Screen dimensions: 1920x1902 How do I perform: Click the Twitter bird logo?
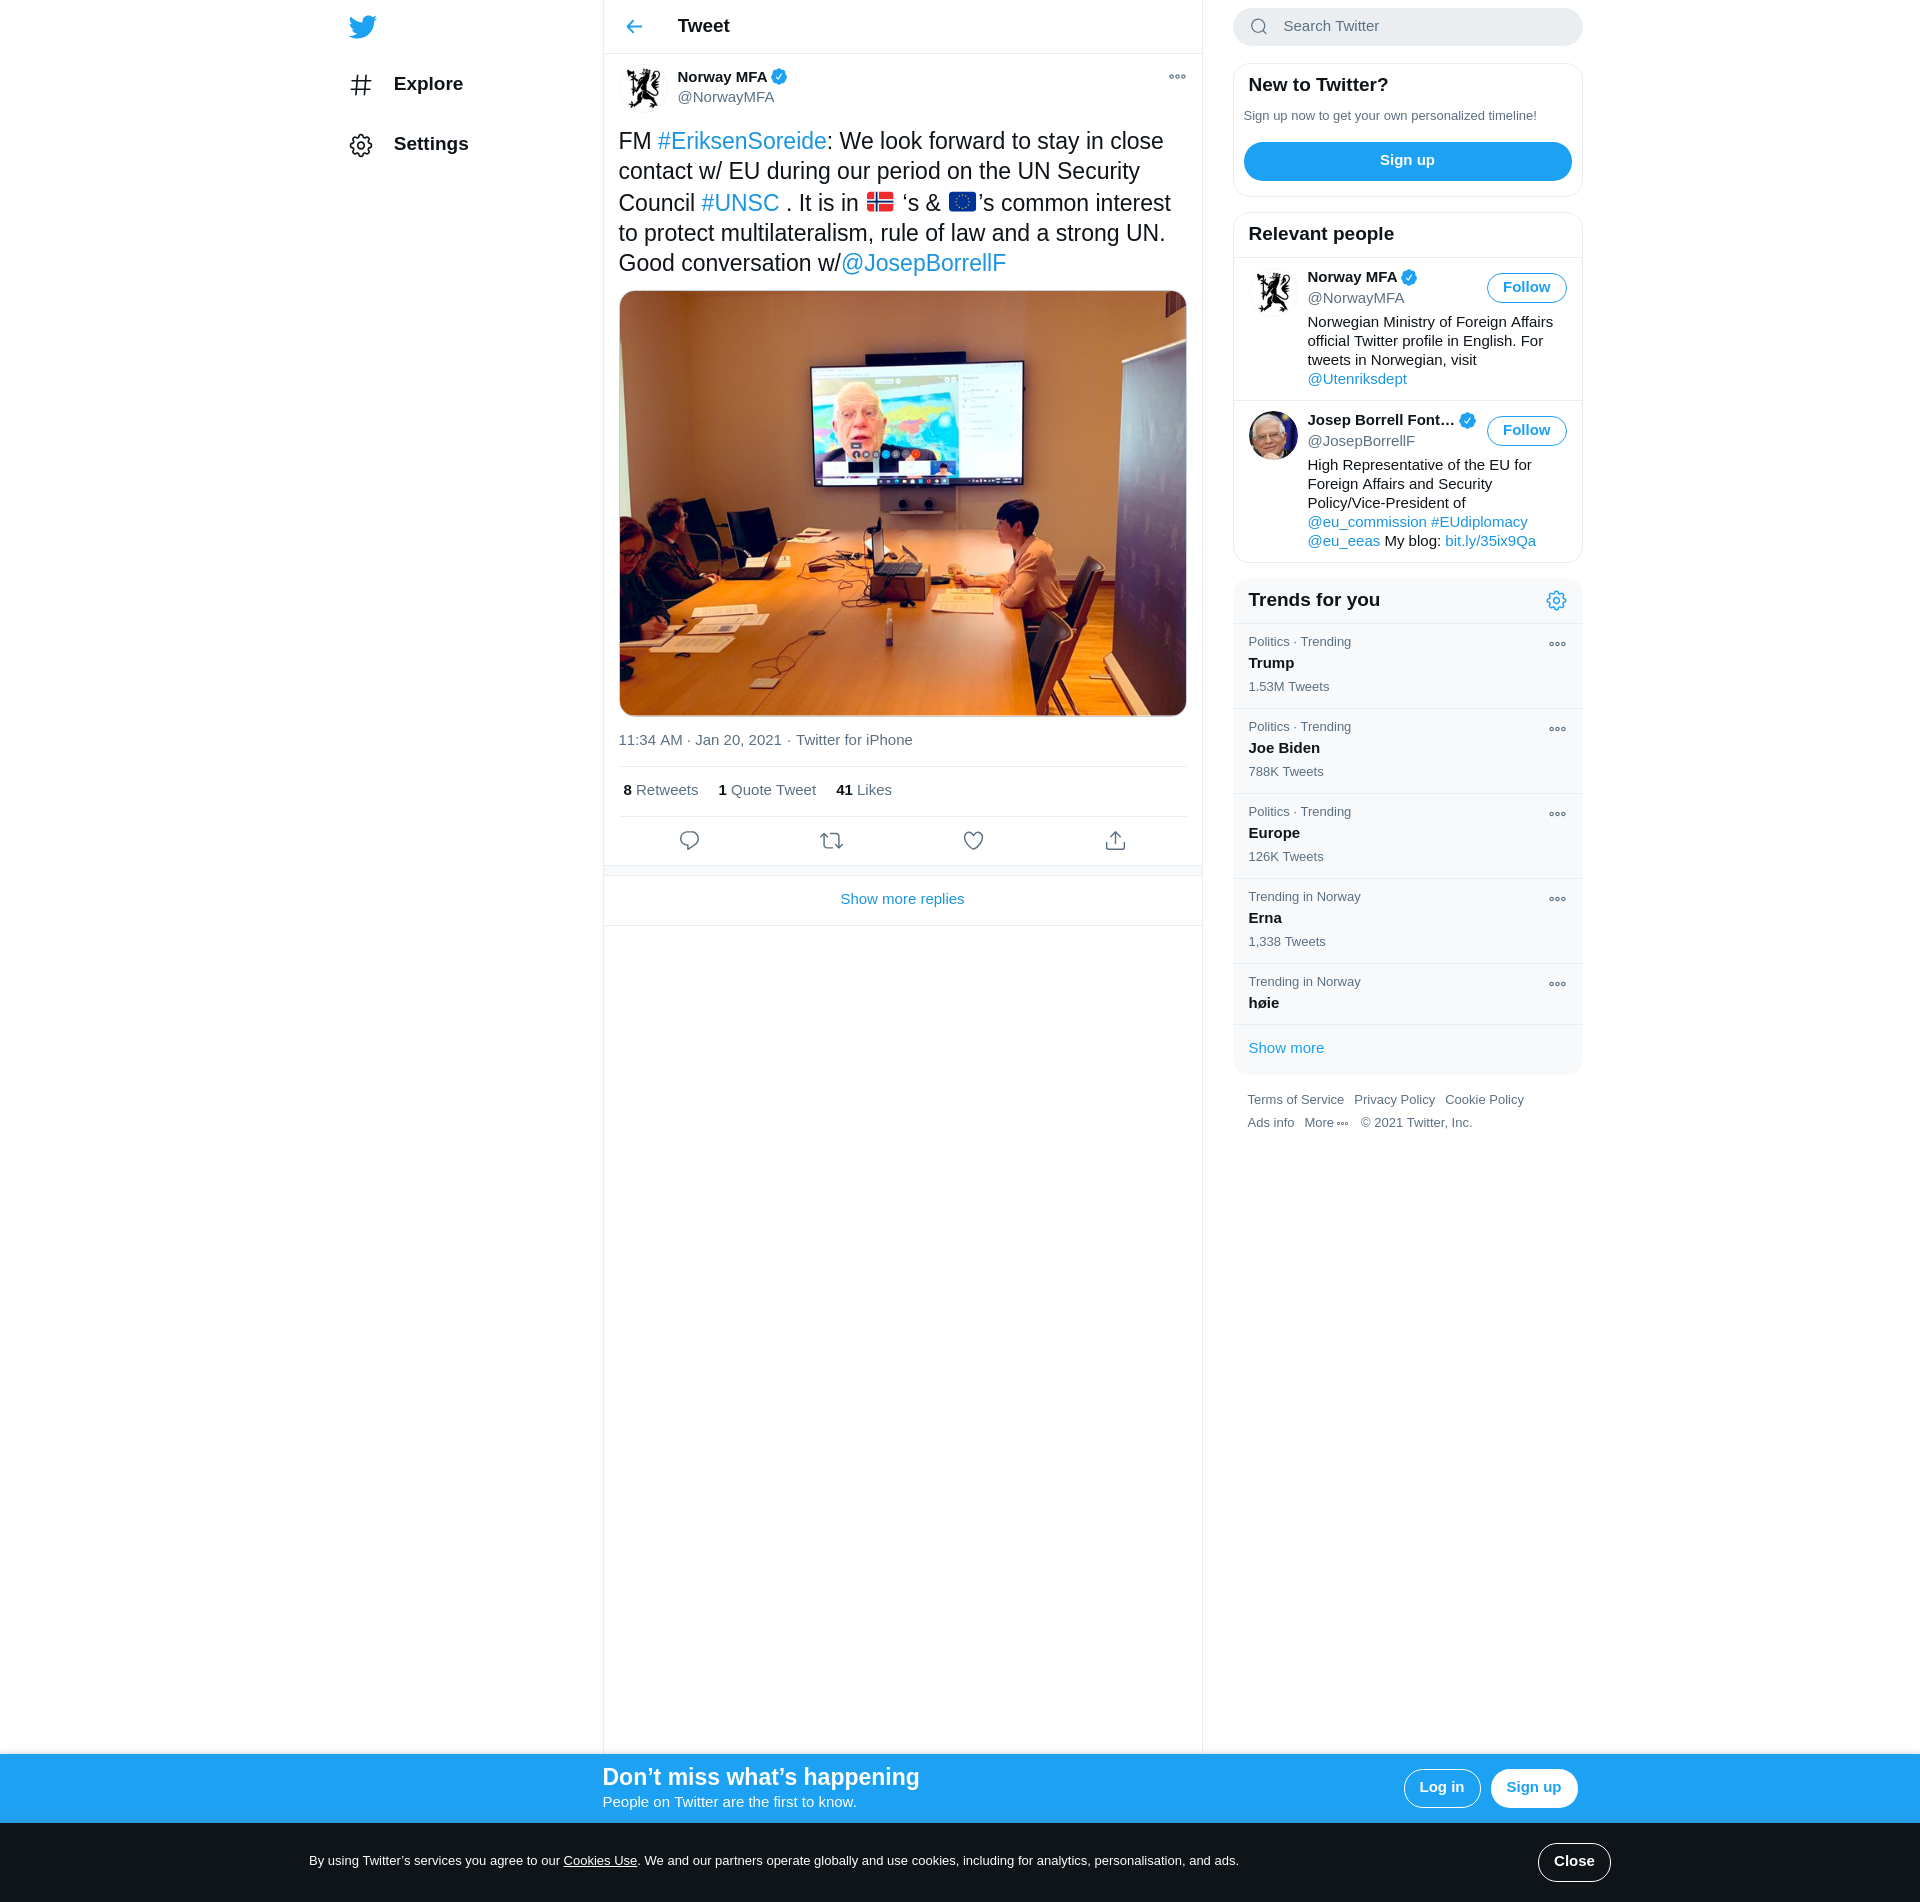(x=363, y=27)
